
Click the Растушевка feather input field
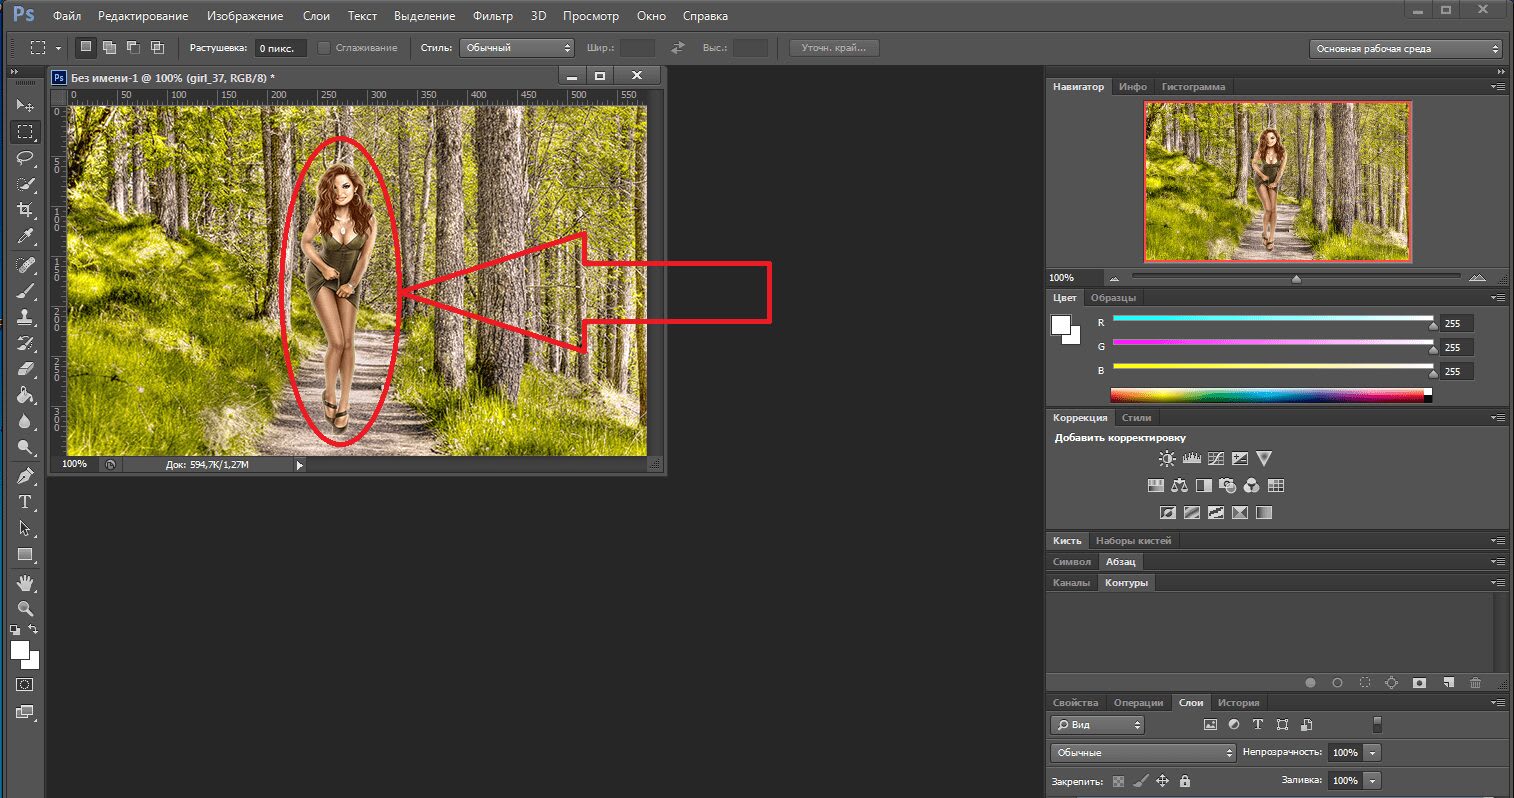click(279, 48)
